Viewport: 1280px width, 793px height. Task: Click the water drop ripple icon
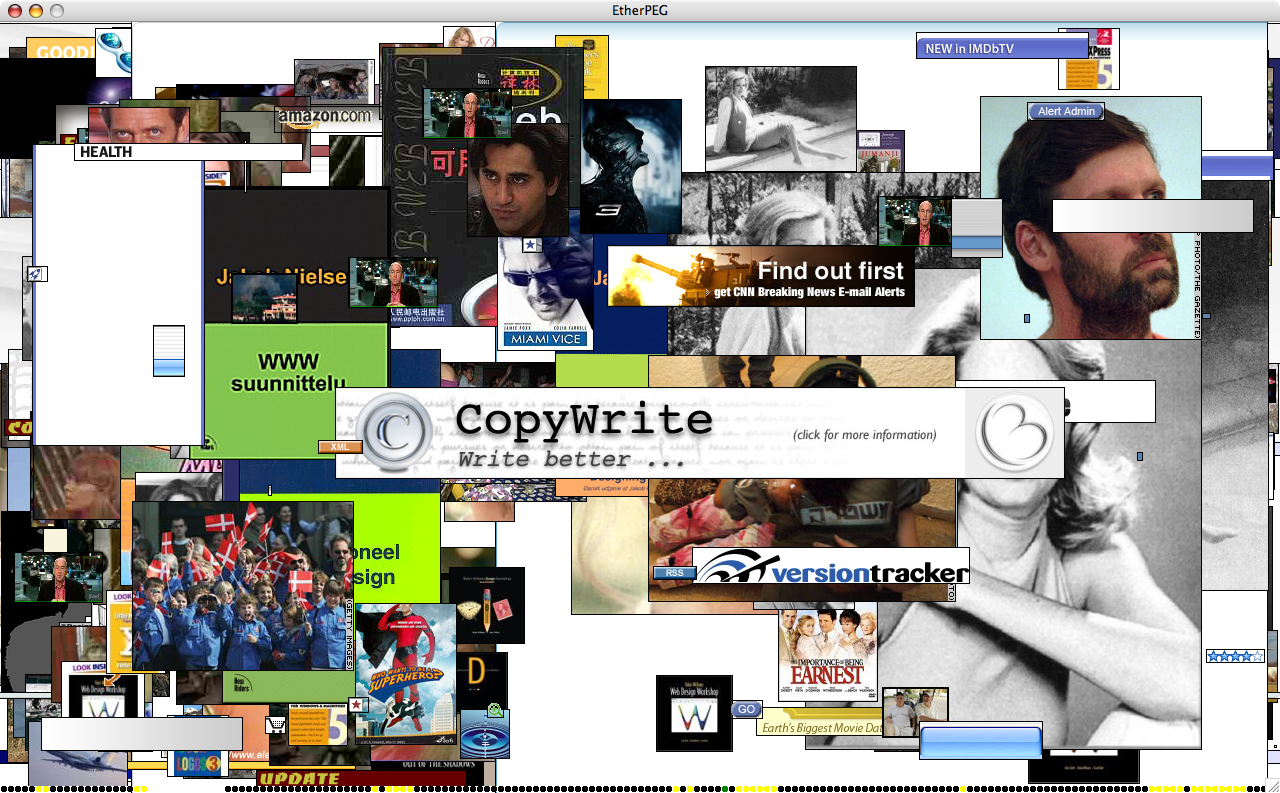pyautogui.click(x=485, y=734)
